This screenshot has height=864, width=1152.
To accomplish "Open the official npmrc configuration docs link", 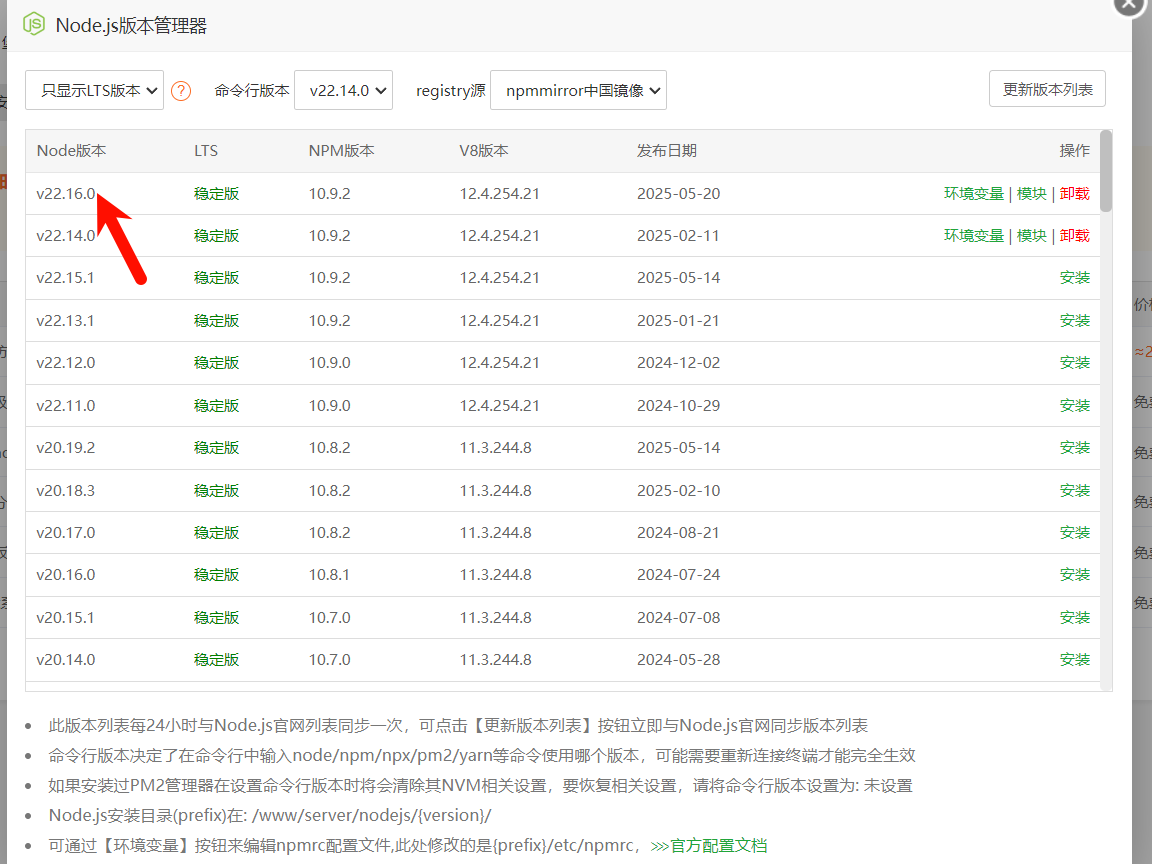I will (x=709, y=846).
